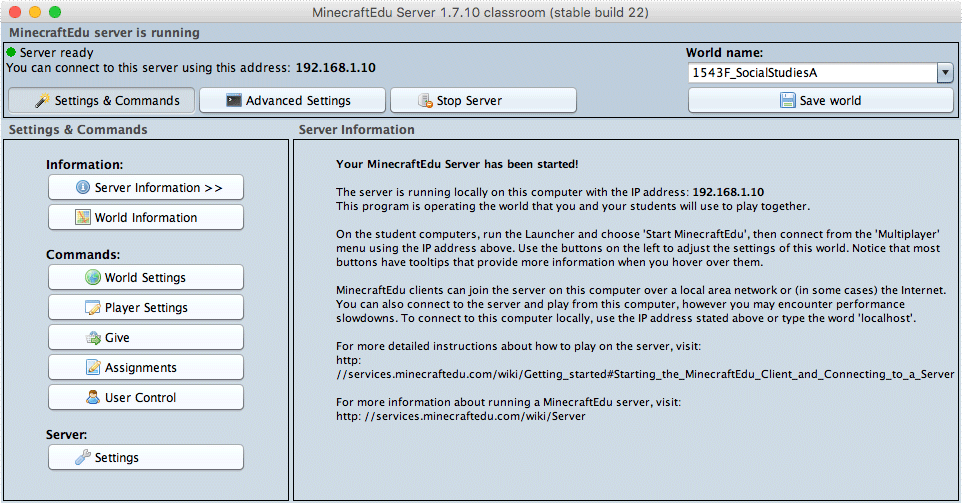The width and height of the screenshot is (962, 503).
Task: Click the 1543F_SocialStudiesA world name field
Action: coord(813,73)
